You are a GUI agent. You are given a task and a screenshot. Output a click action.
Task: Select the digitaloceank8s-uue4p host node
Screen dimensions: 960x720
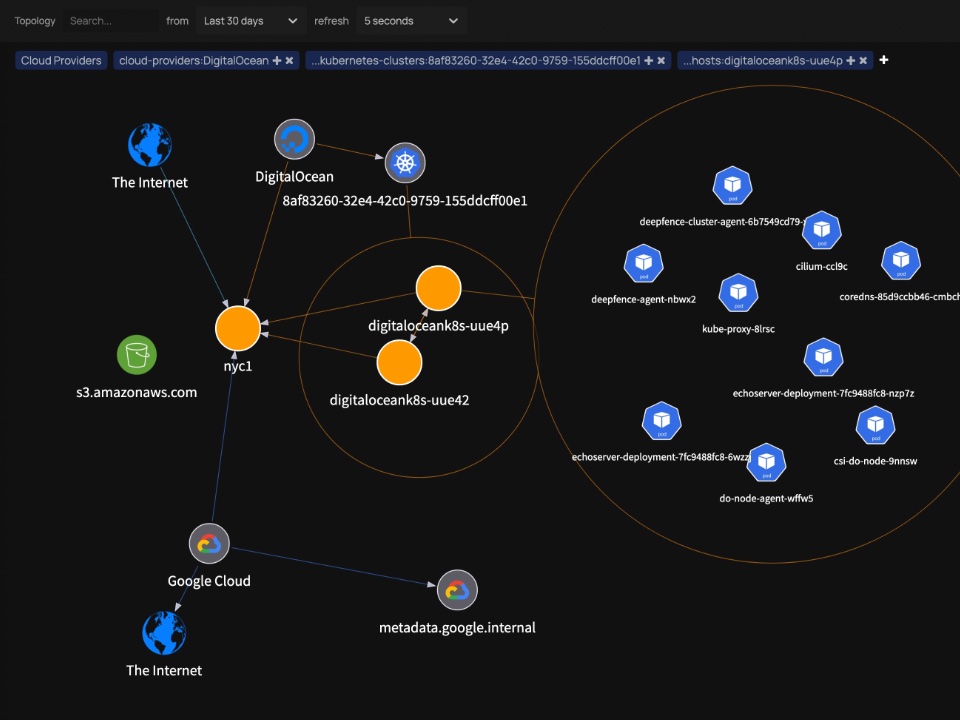(438, 288)
